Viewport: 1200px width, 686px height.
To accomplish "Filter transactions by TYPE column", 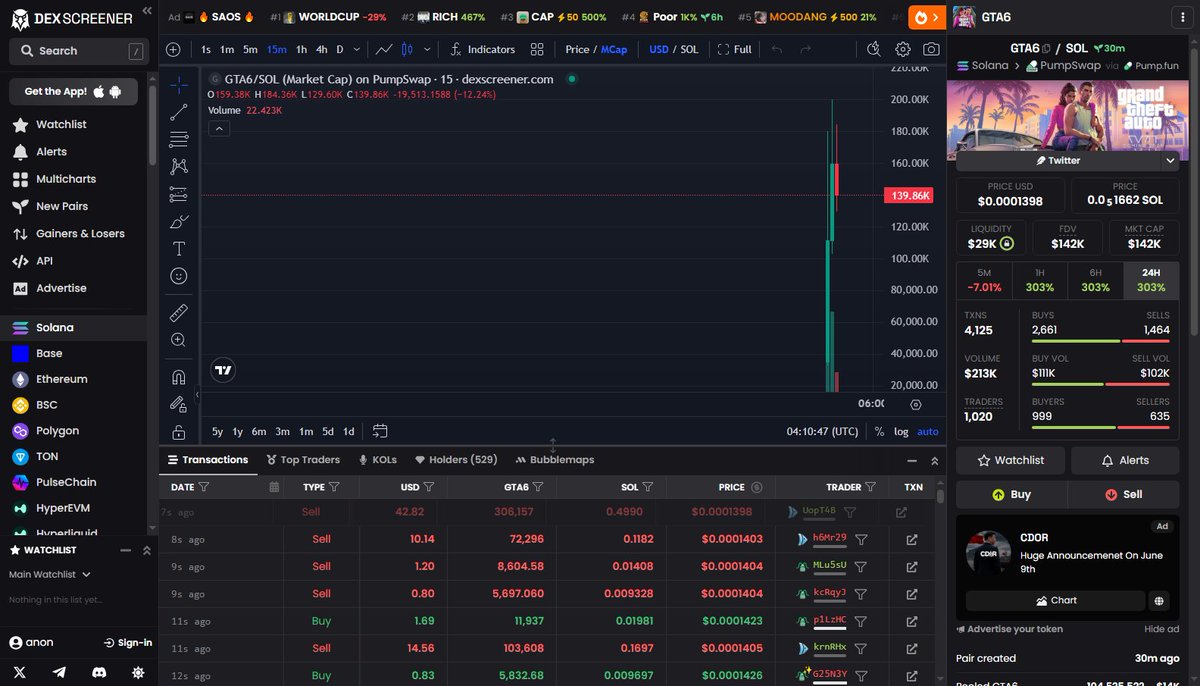I will tap(335, 487).
